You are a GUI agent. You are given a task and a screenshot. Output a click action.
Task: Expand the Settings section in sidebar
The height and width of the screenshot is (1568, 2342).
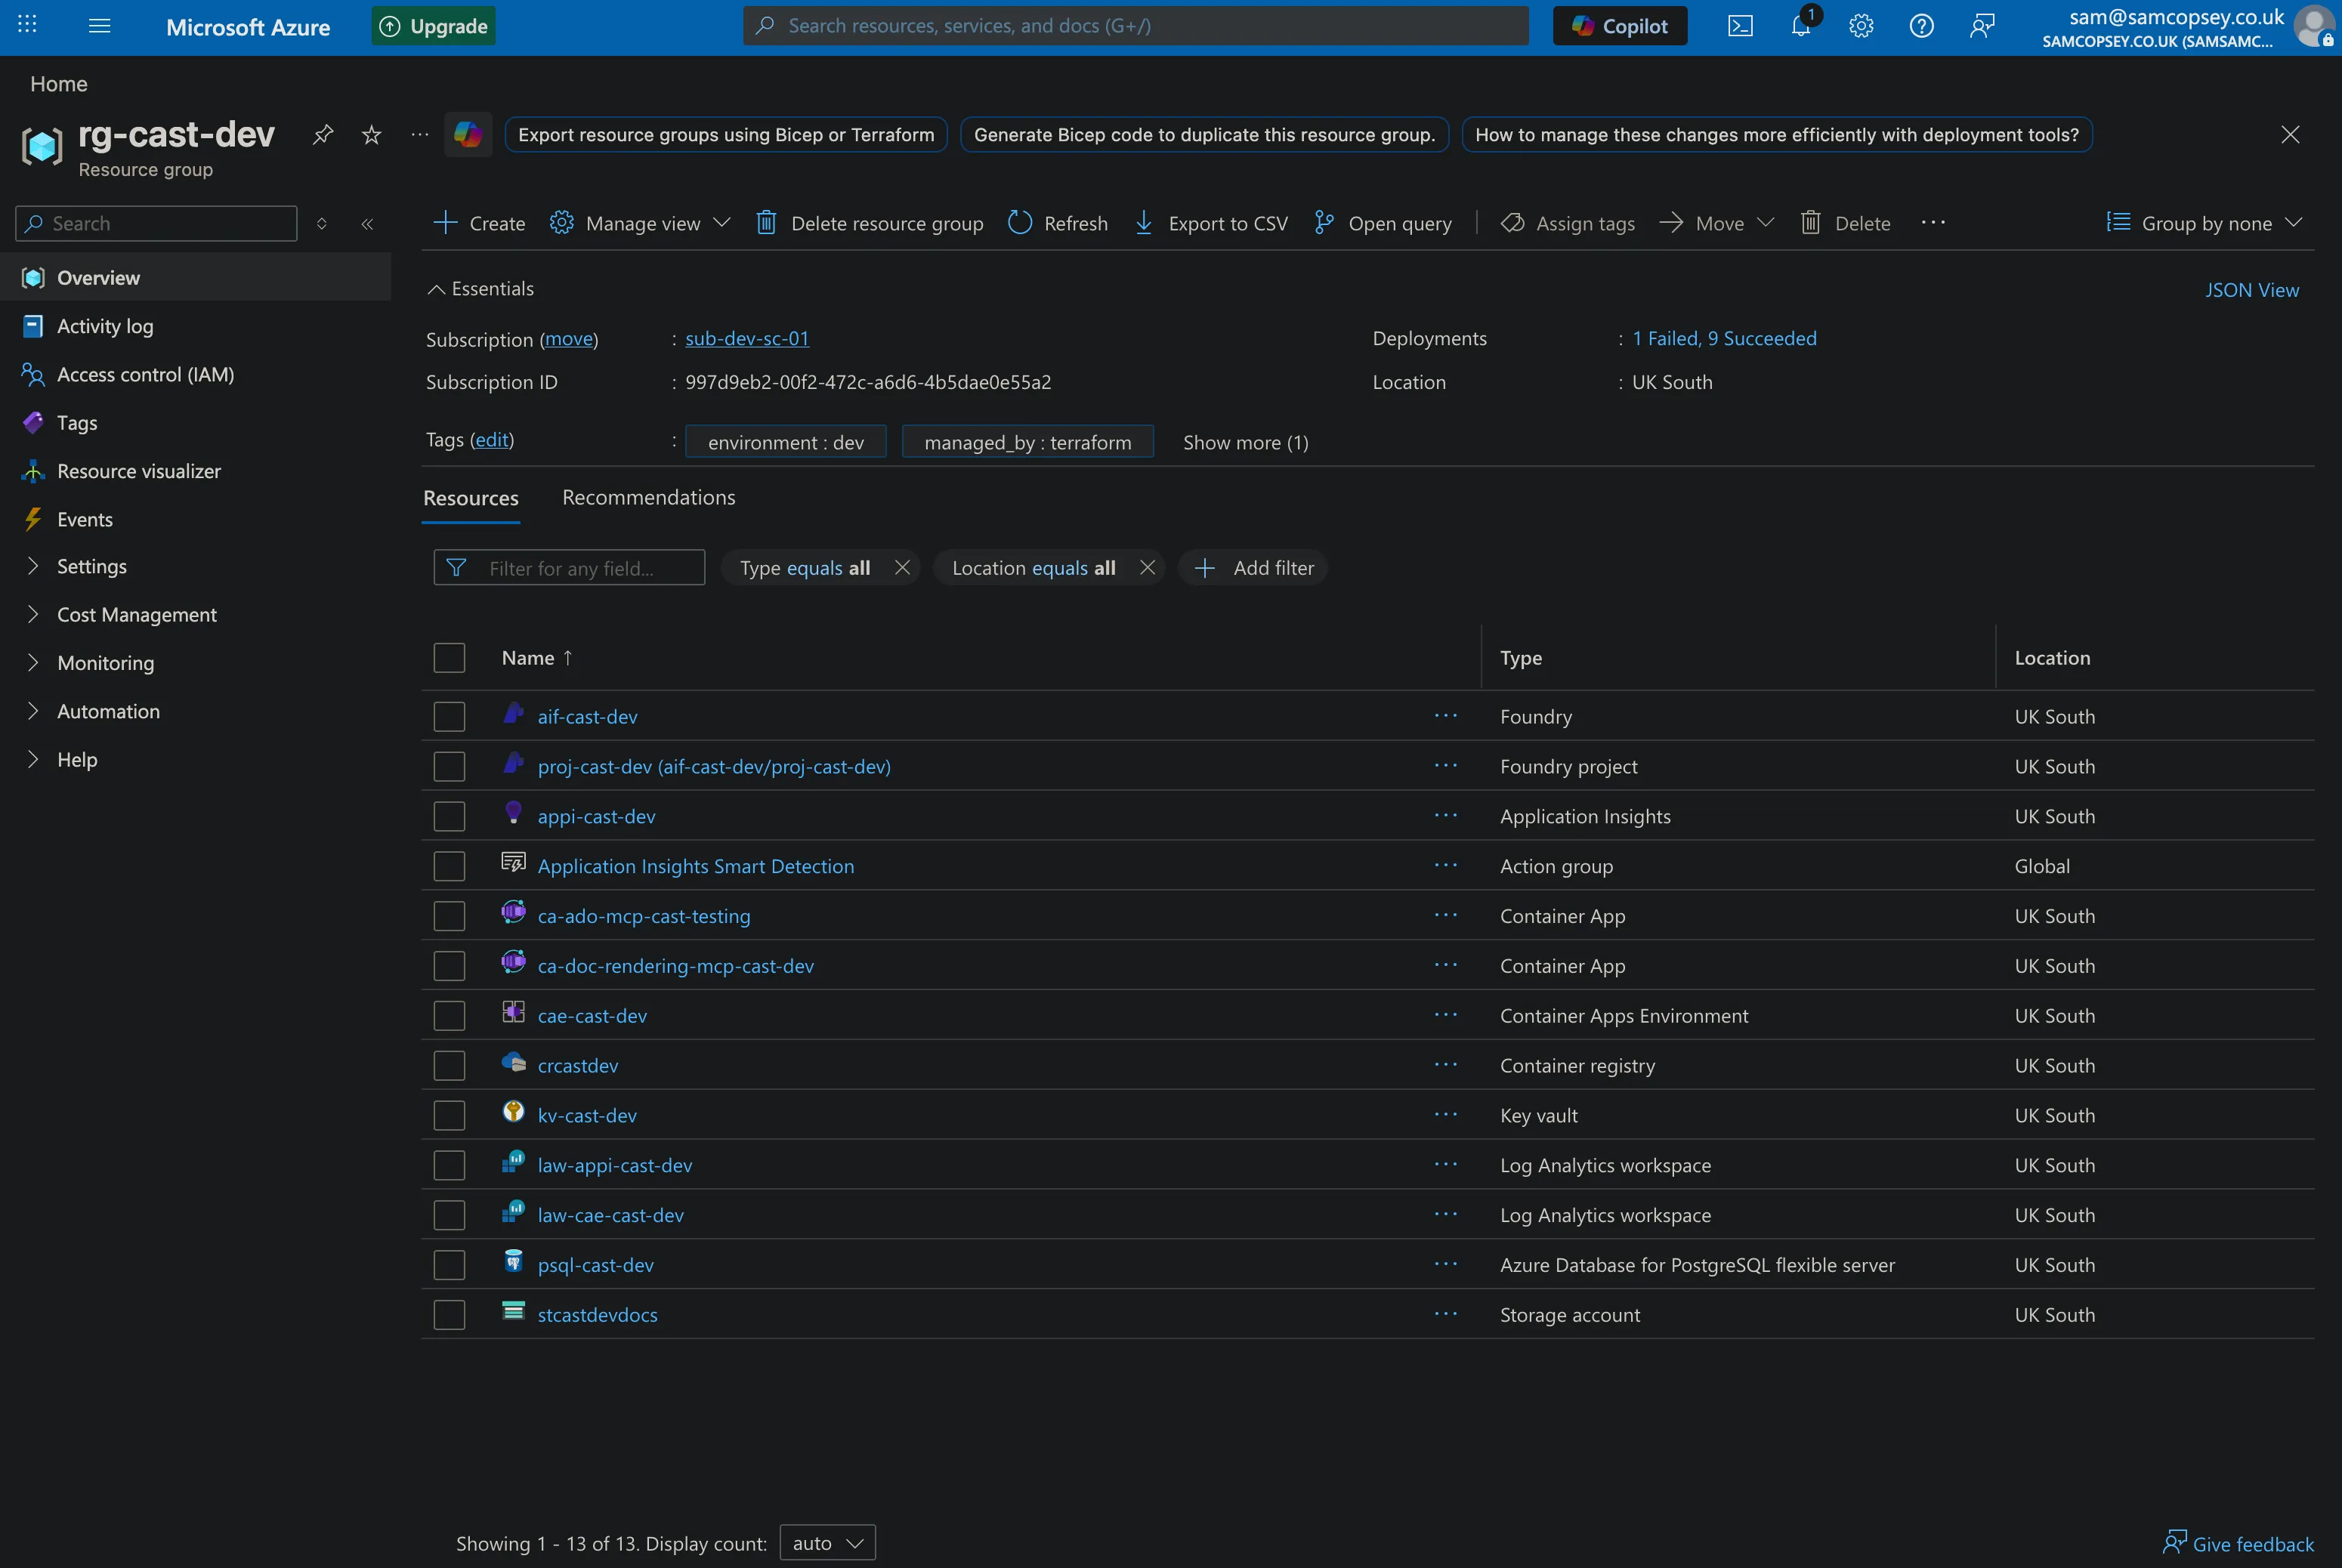click(91, 566)
